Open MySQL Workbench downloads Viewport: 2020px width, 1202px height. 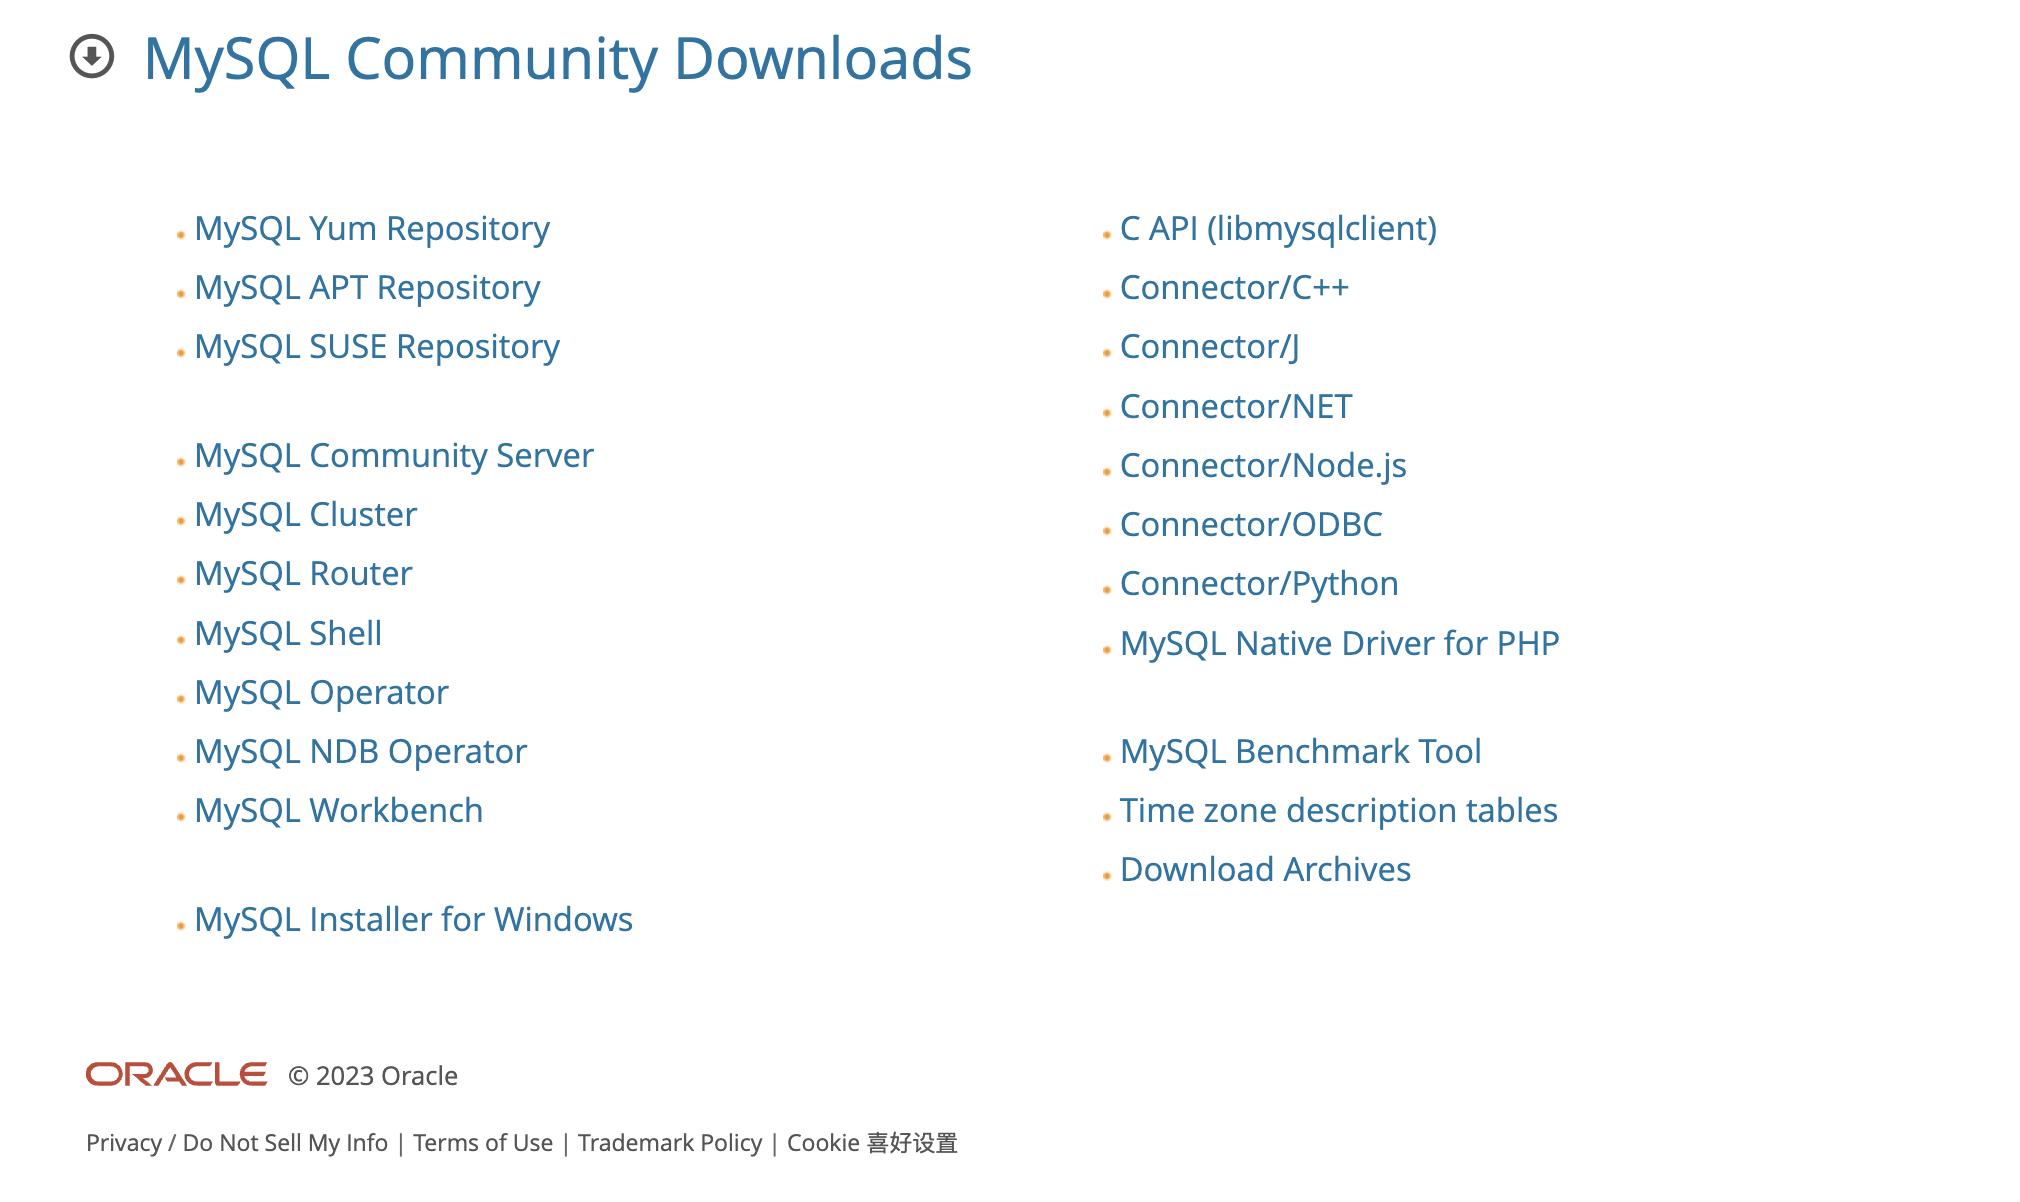pos(340,810)
